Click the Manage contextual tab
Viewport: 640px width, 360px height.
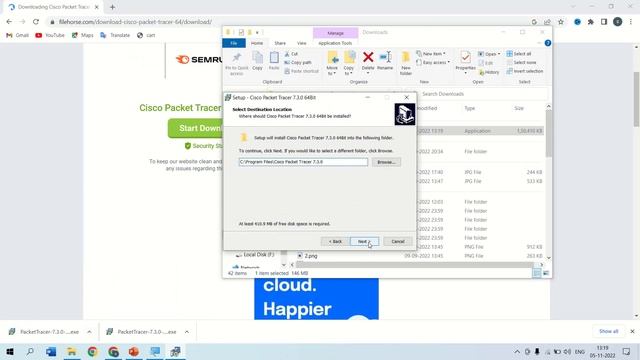(x=336, y=33)
